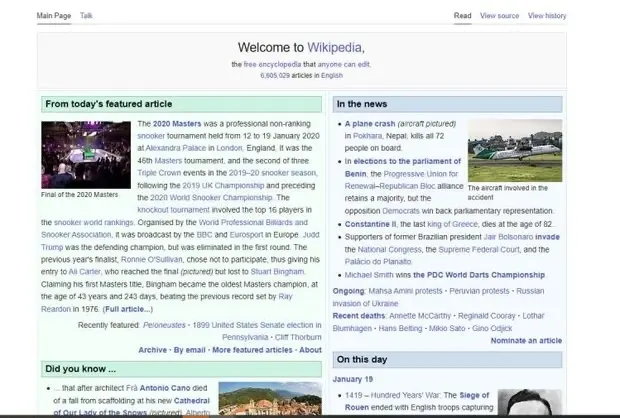620x418 pixels.
Task: Open the Talk tab
Action: pyautogui.click(x=86, y=16)
